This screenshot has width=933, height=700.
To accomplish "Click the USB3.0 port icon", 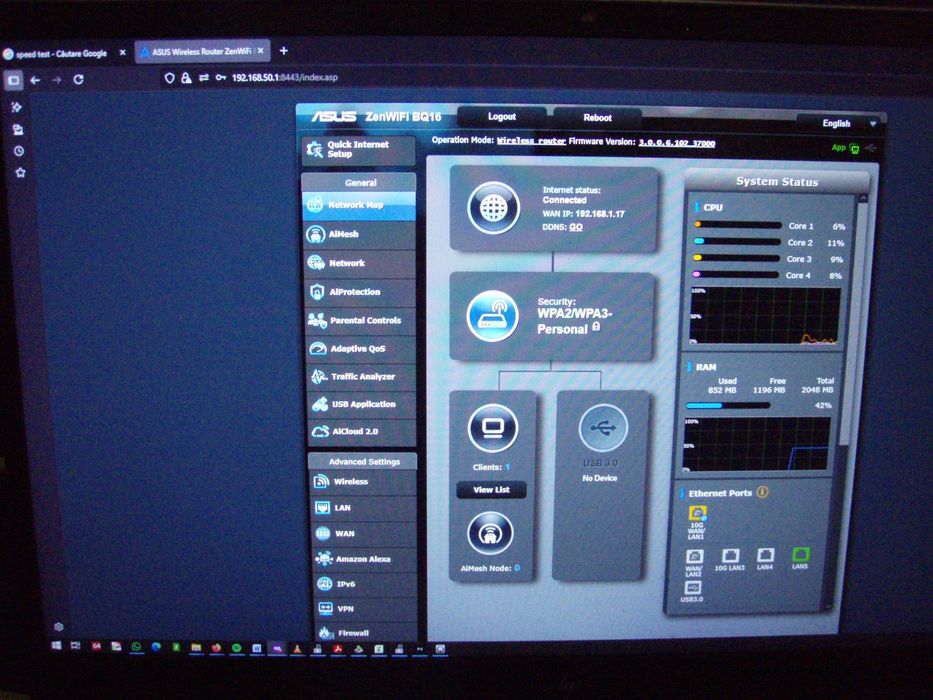I will [692, 588].
